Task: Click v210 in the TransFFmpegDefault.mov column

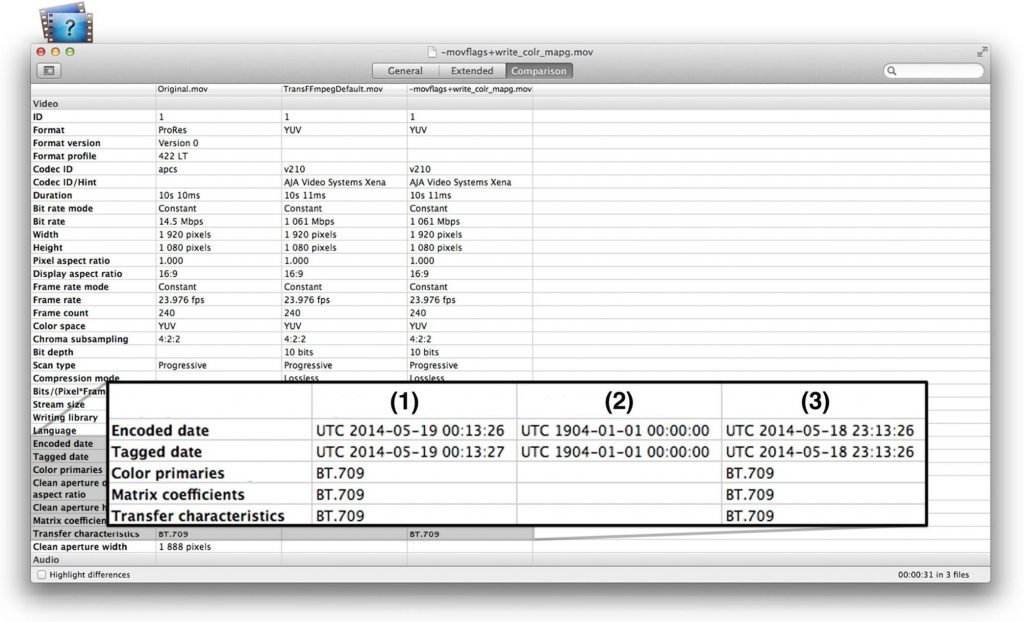Action: pyautogui.click(x=295, y=169)
